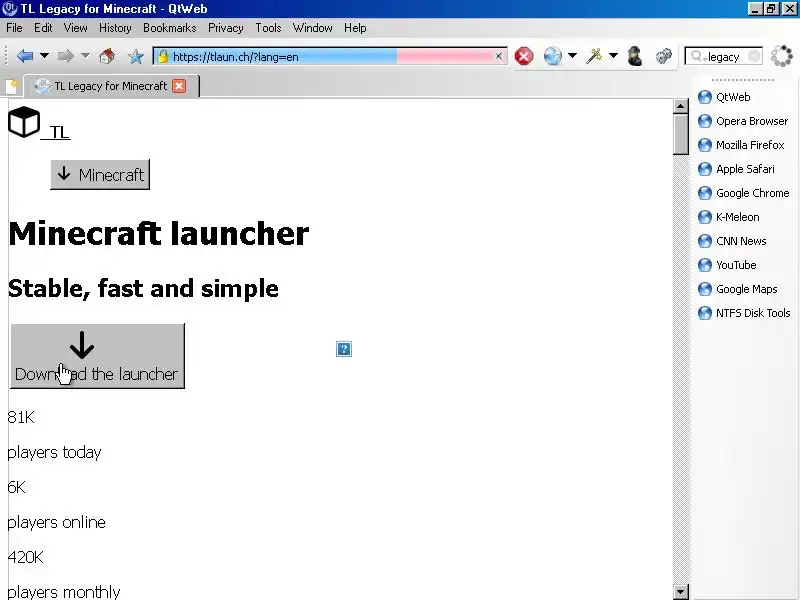The width and height of the screenshot is (800, 600).
Task: Open YouTube bookmark
Action: (x=727, y=265)
